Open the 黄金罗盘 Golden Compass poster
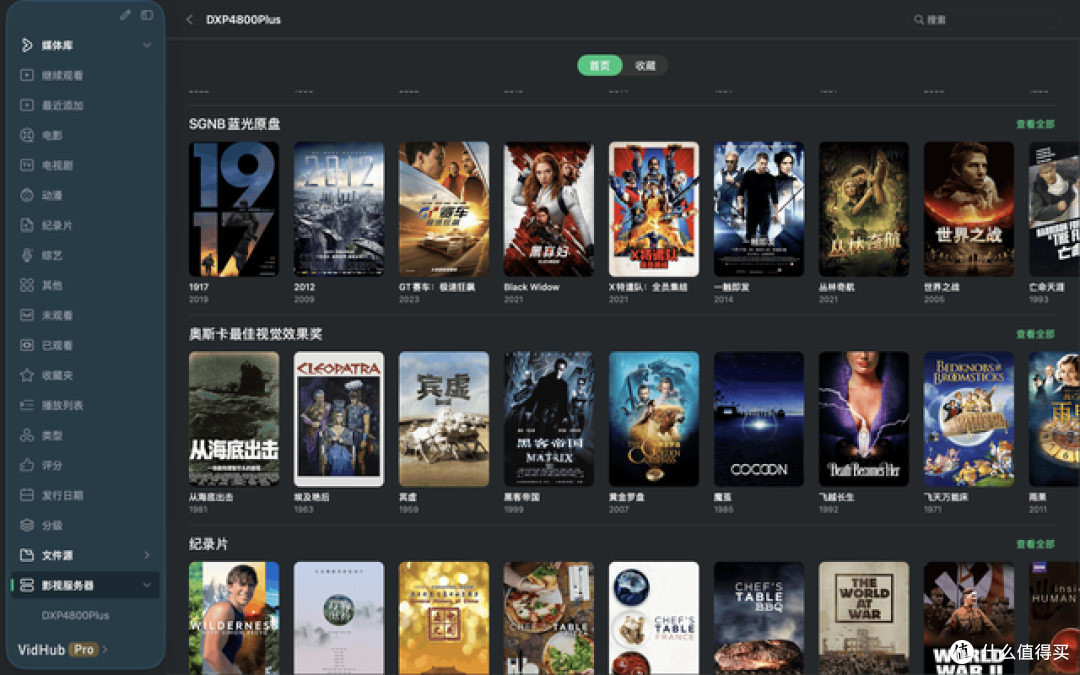 click(654, 419)
